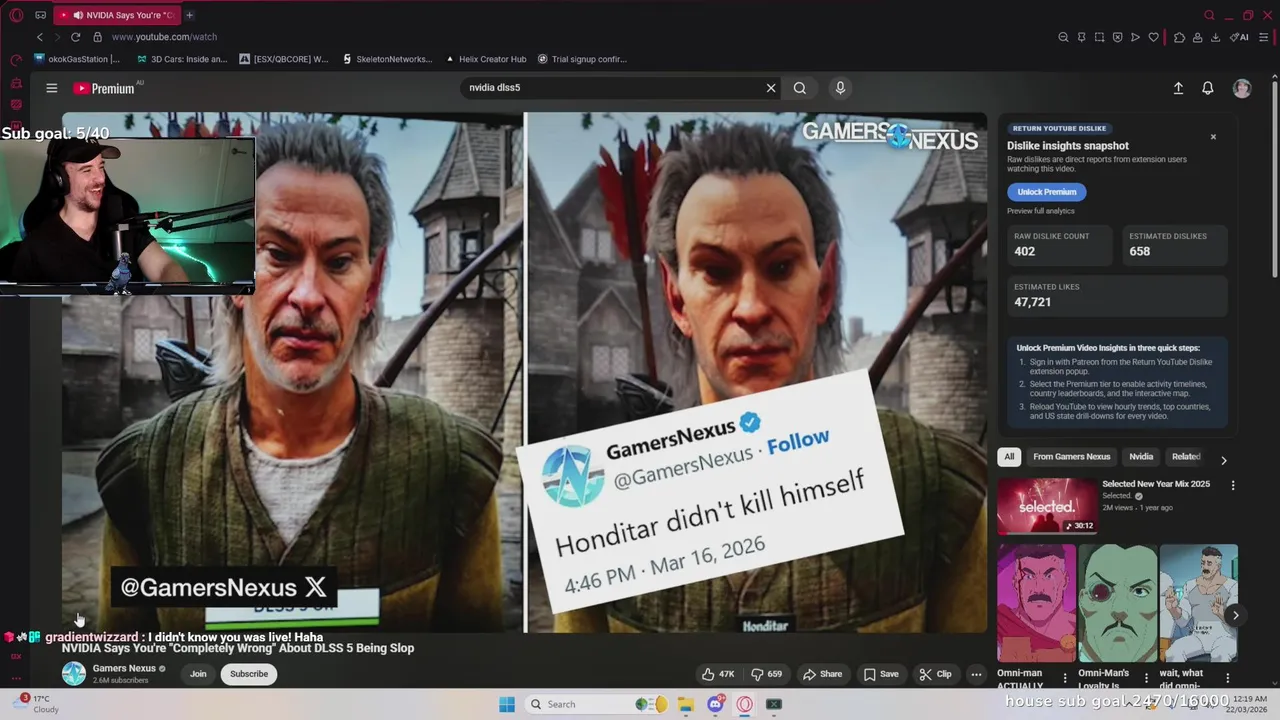Open more actions ellipsis under the video
This screenshot has height=720, width=1280.
coord(976,674)
